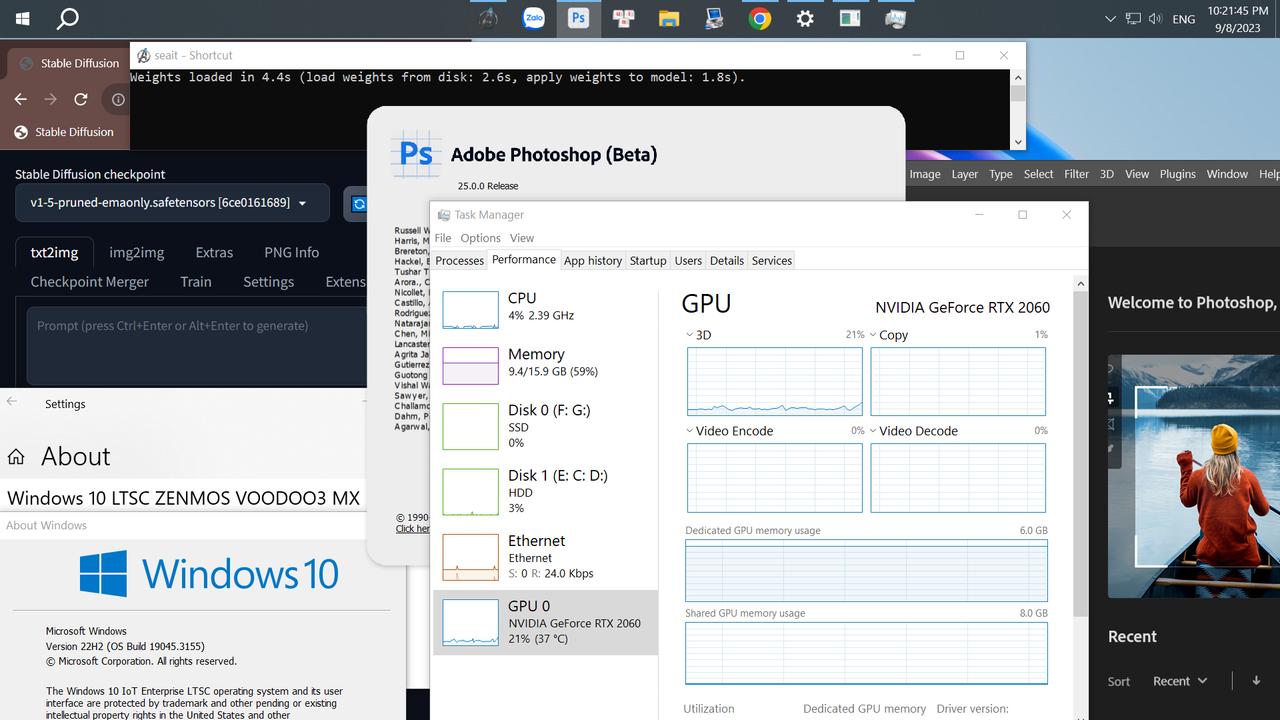Open the Stable Diffusion checkpoint dropdown
Screen dimensions: 1280x720
pyautogui.click(x=172, y=203)
